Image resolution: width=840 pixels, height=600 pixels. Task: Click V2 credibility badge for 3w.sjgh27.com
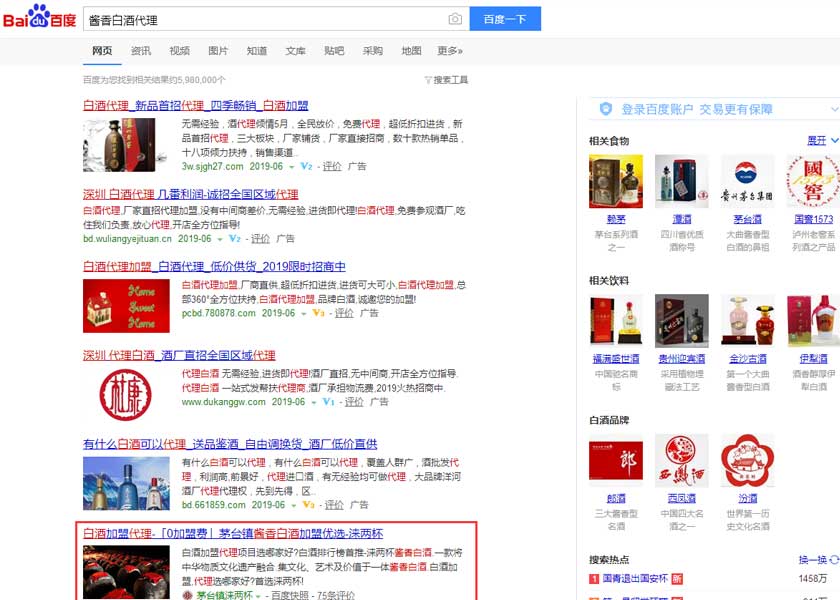tap(306, 167)
